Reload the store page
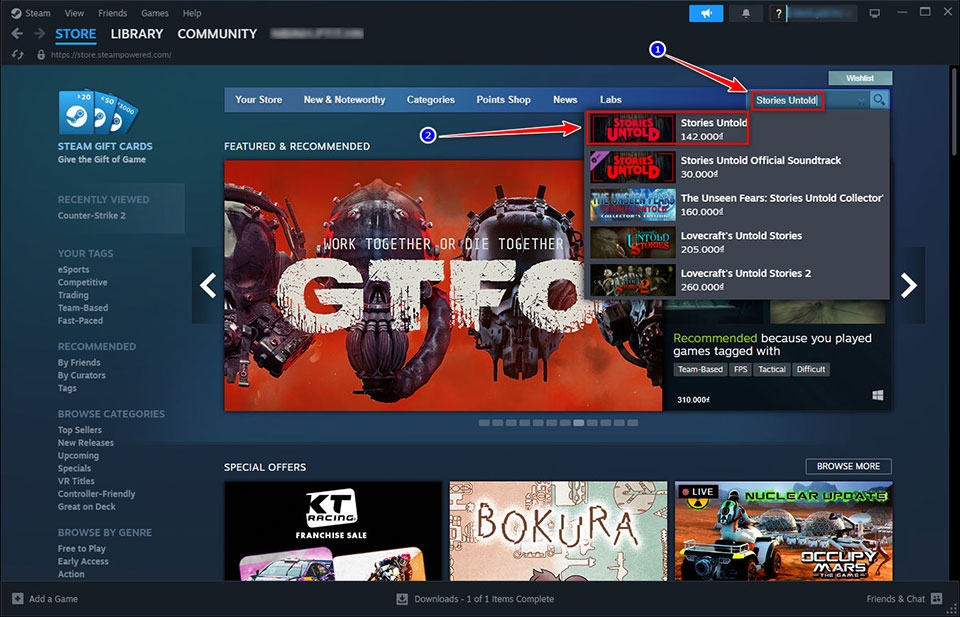 click(x=18, y=54)
